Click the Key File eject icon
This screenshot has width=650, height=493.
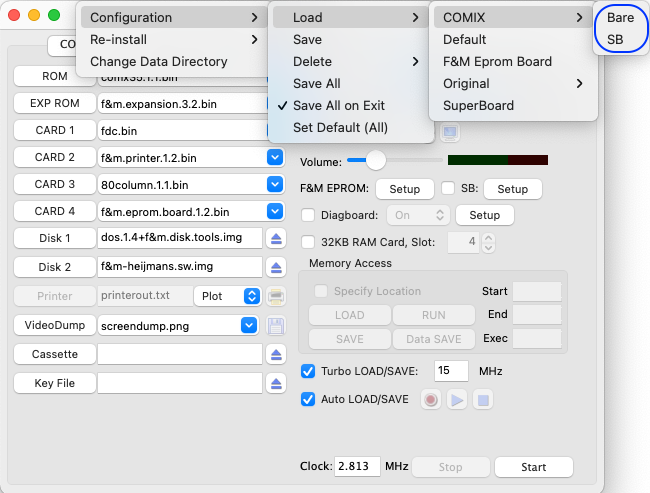click(276, 384)
